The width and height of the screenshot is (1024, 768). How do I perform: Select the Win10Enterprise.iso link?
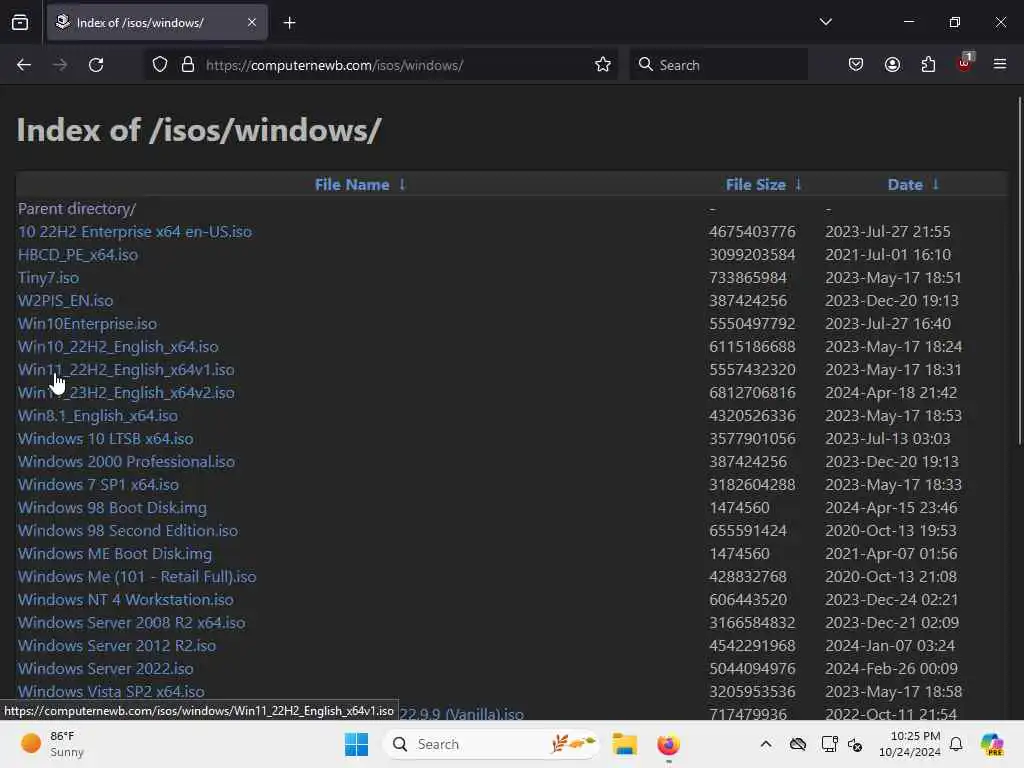point(87,323)
